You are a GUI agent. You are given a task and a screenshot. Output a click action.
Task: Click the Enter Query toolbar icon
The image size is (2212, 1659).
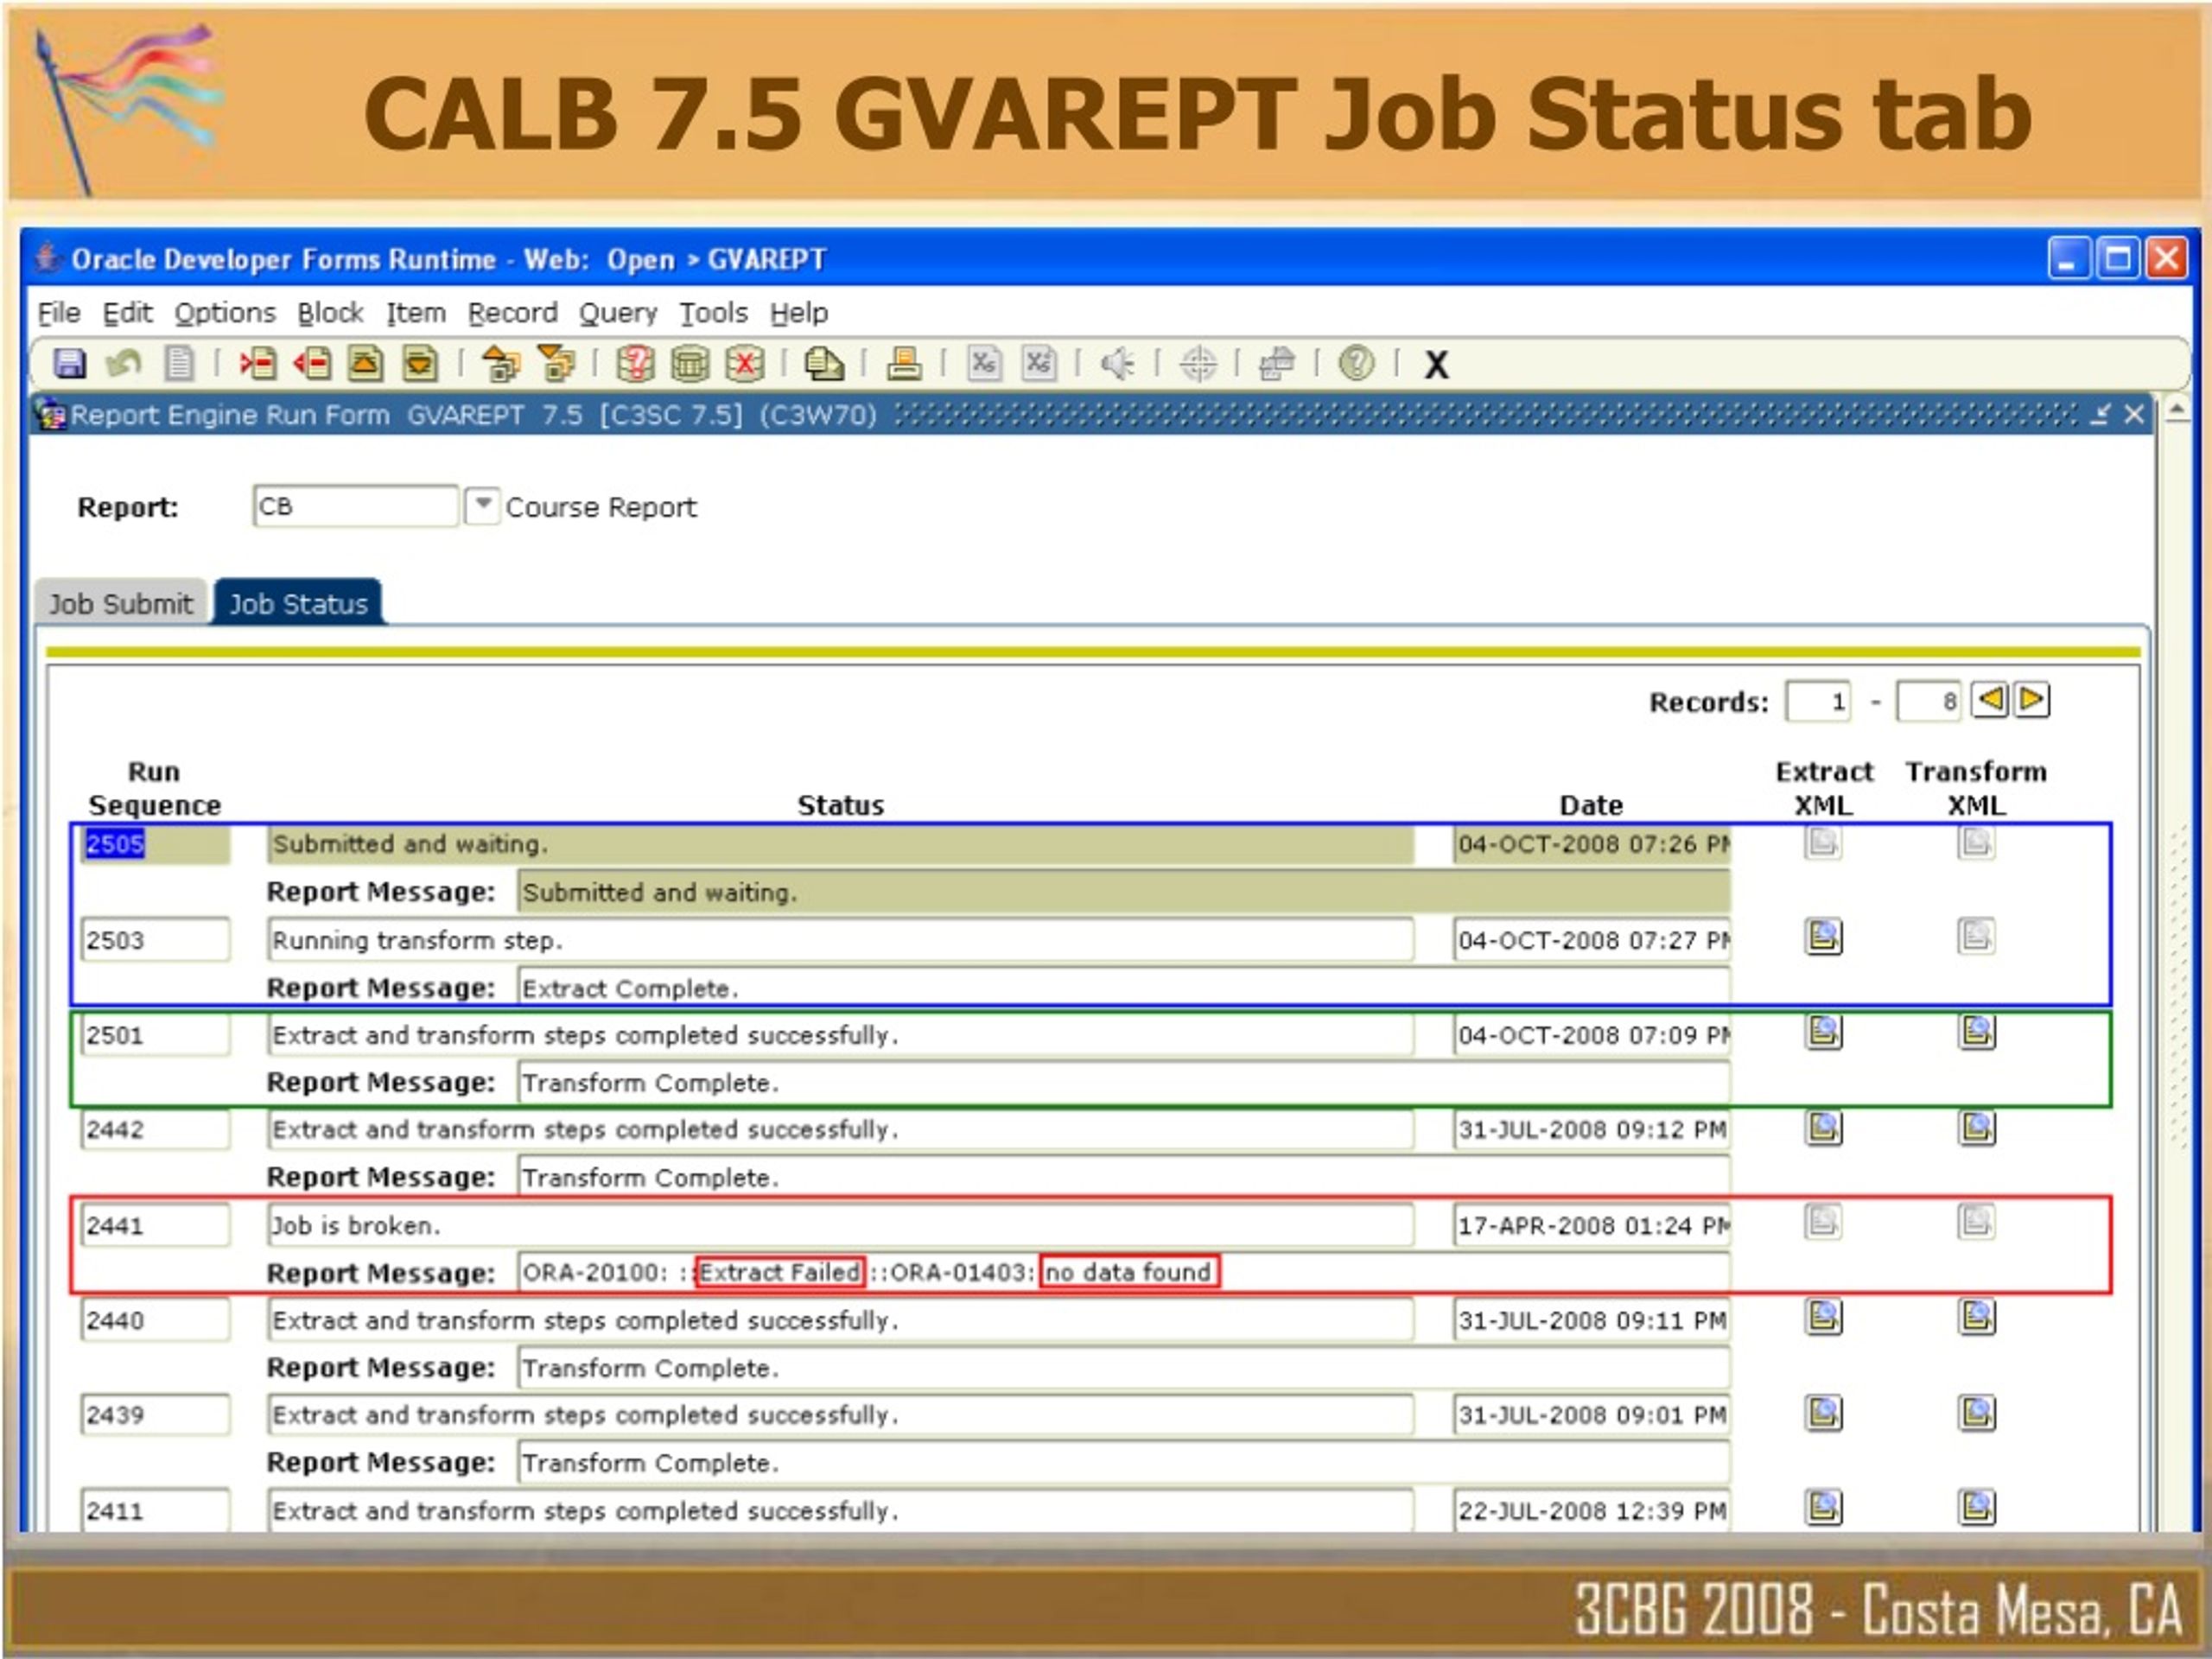pos(635,363)
